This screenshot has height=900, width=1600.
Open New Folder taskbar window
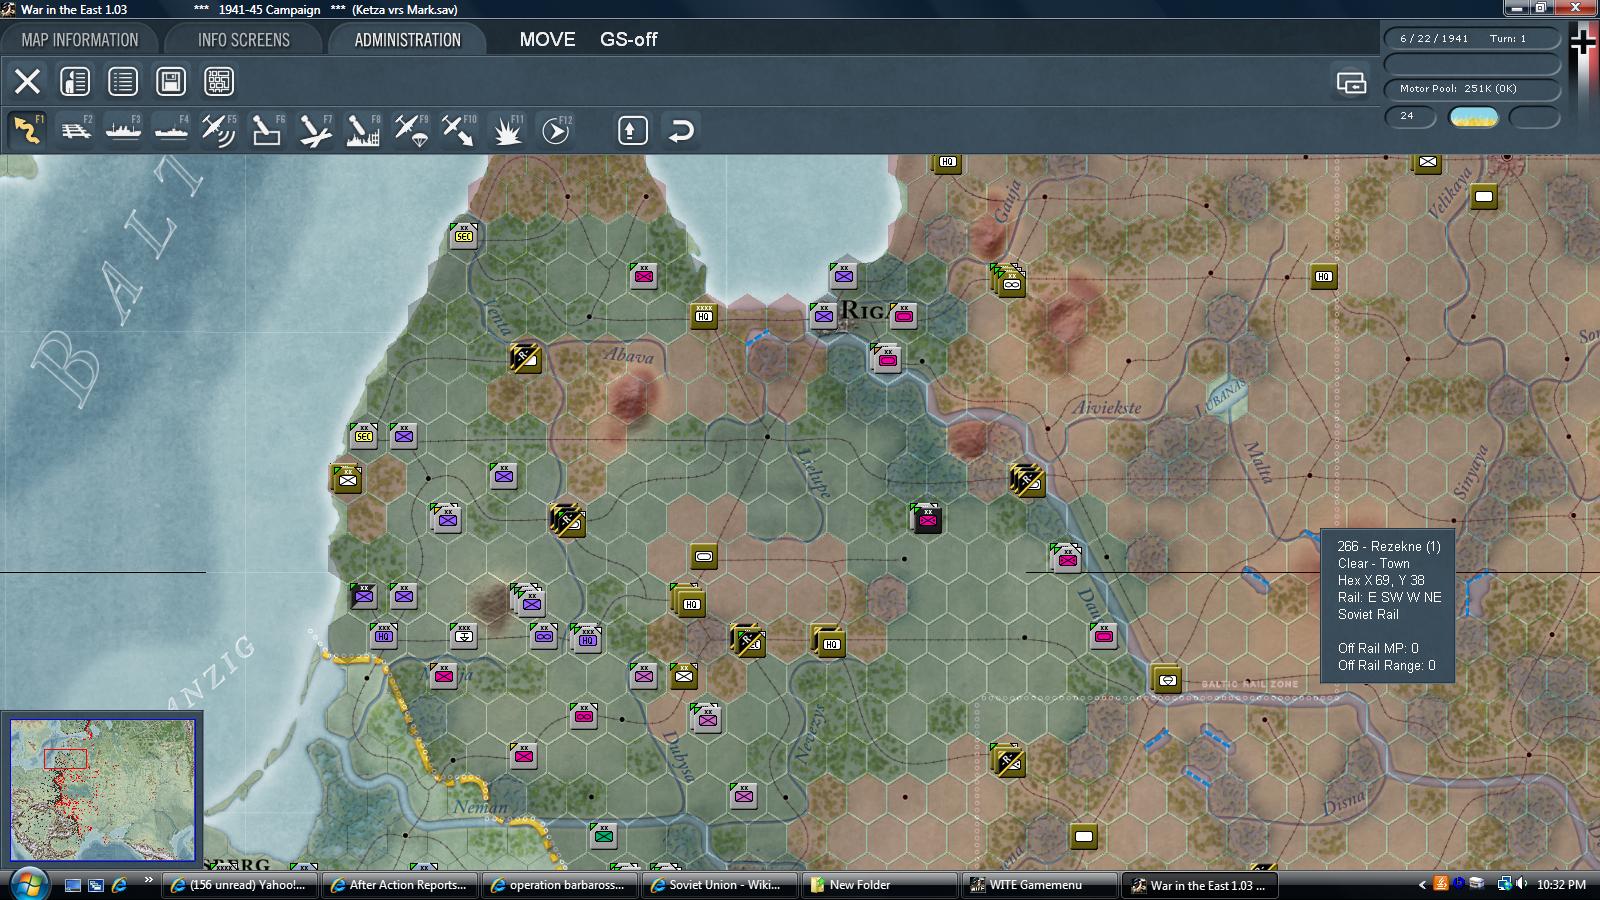click(x=881, y=885)
